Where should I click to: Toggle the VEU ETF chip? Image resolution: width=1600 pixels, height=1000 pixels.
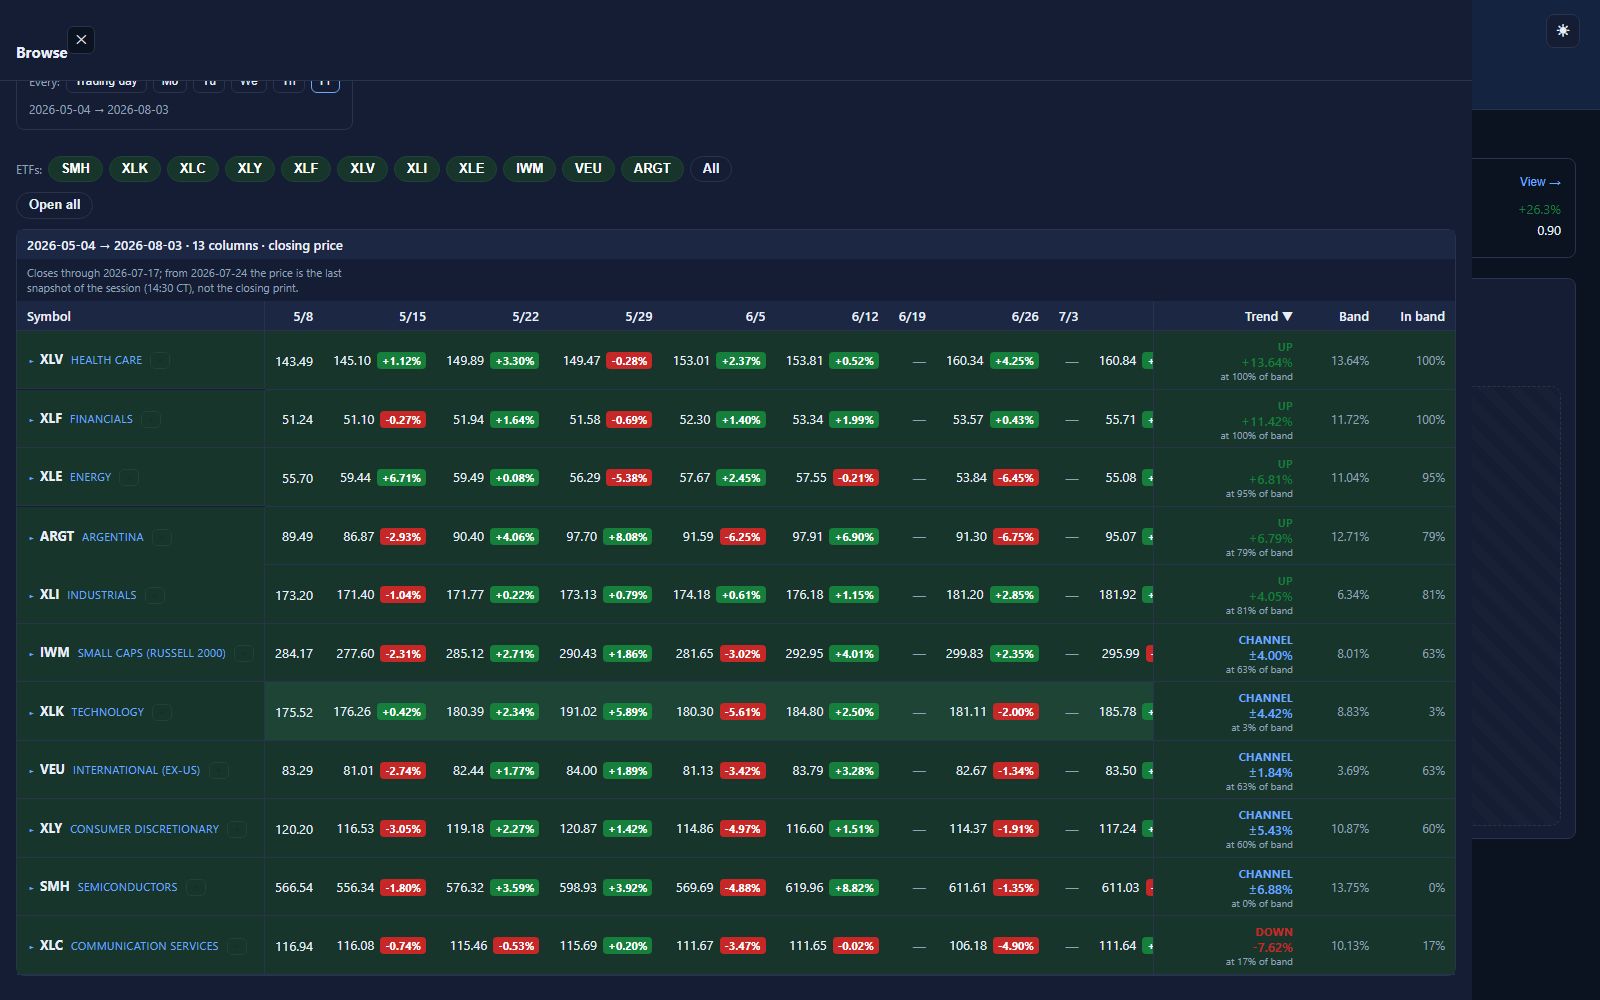point(588,168)
